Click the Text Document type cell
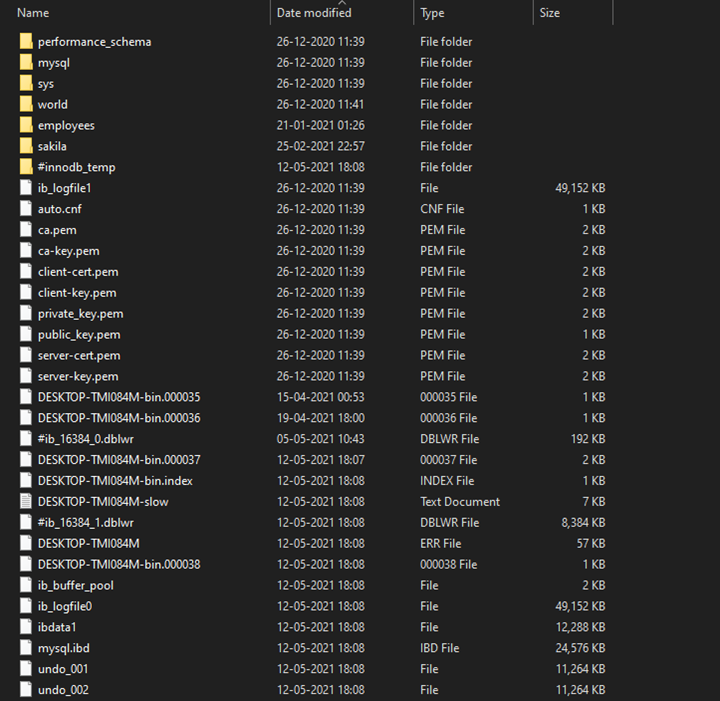 pos(460,501)
